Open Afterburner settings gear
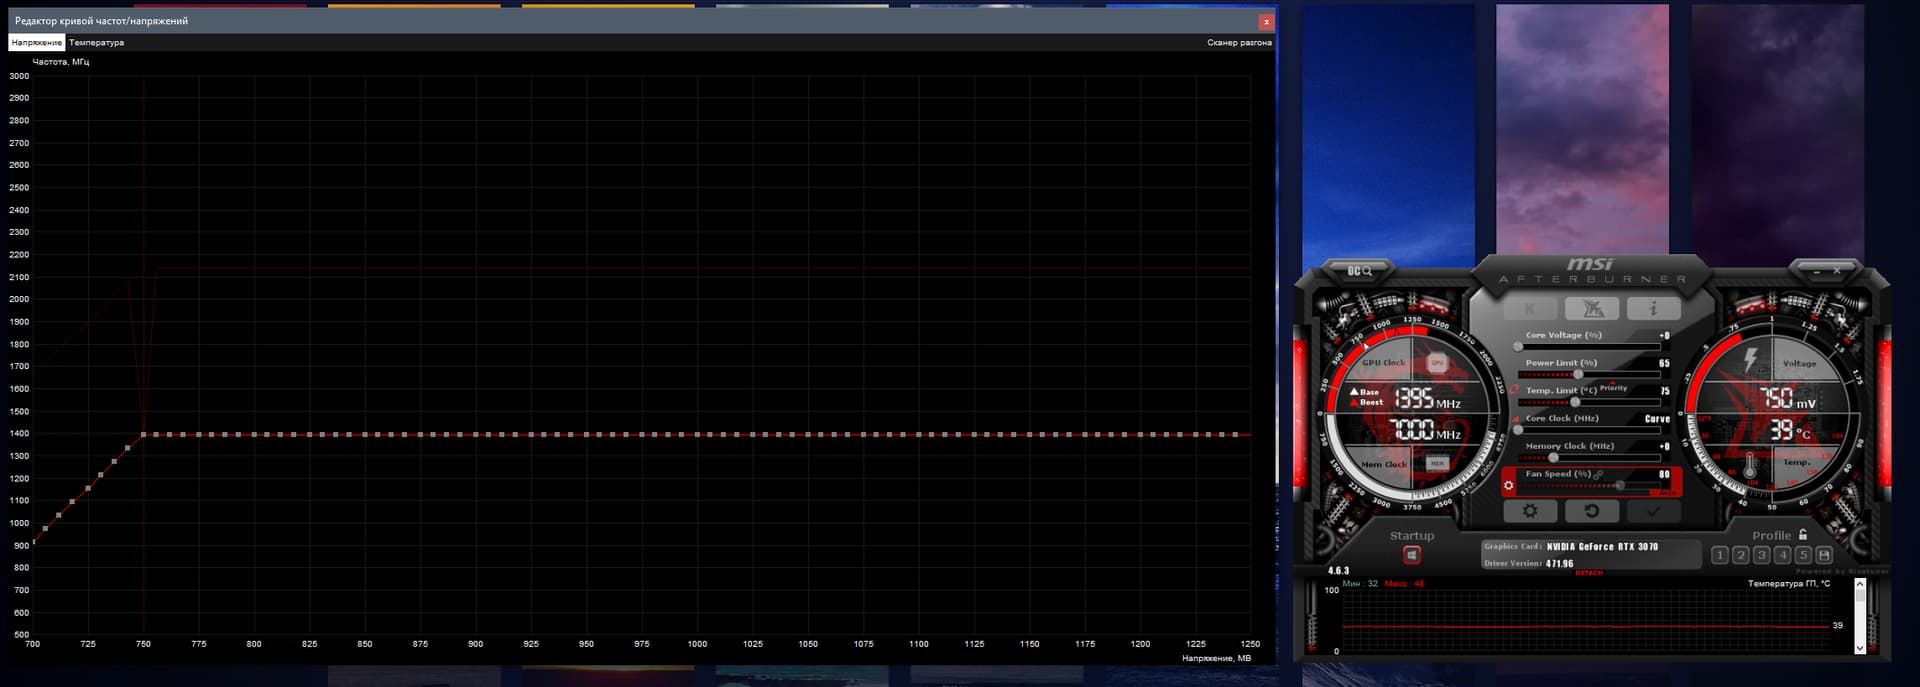 click(x=1530, y=511)
